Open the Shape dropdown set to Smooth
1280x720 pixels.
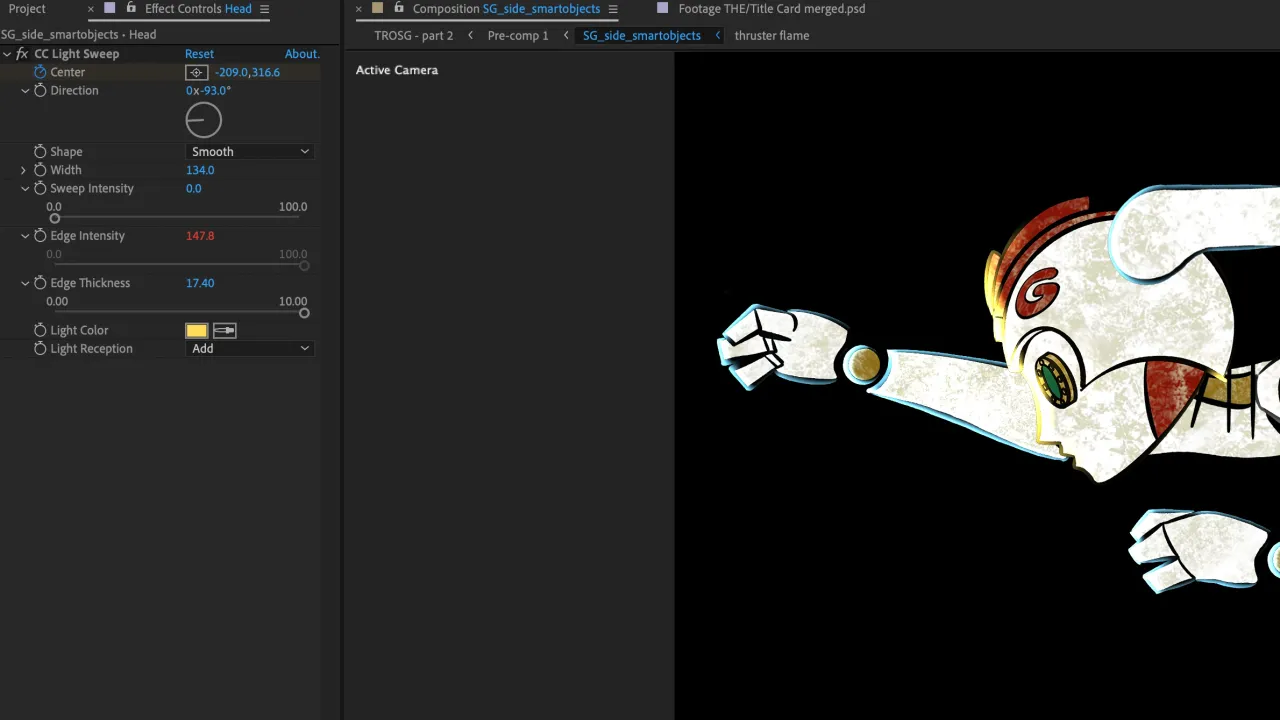[x=250, y=152]
